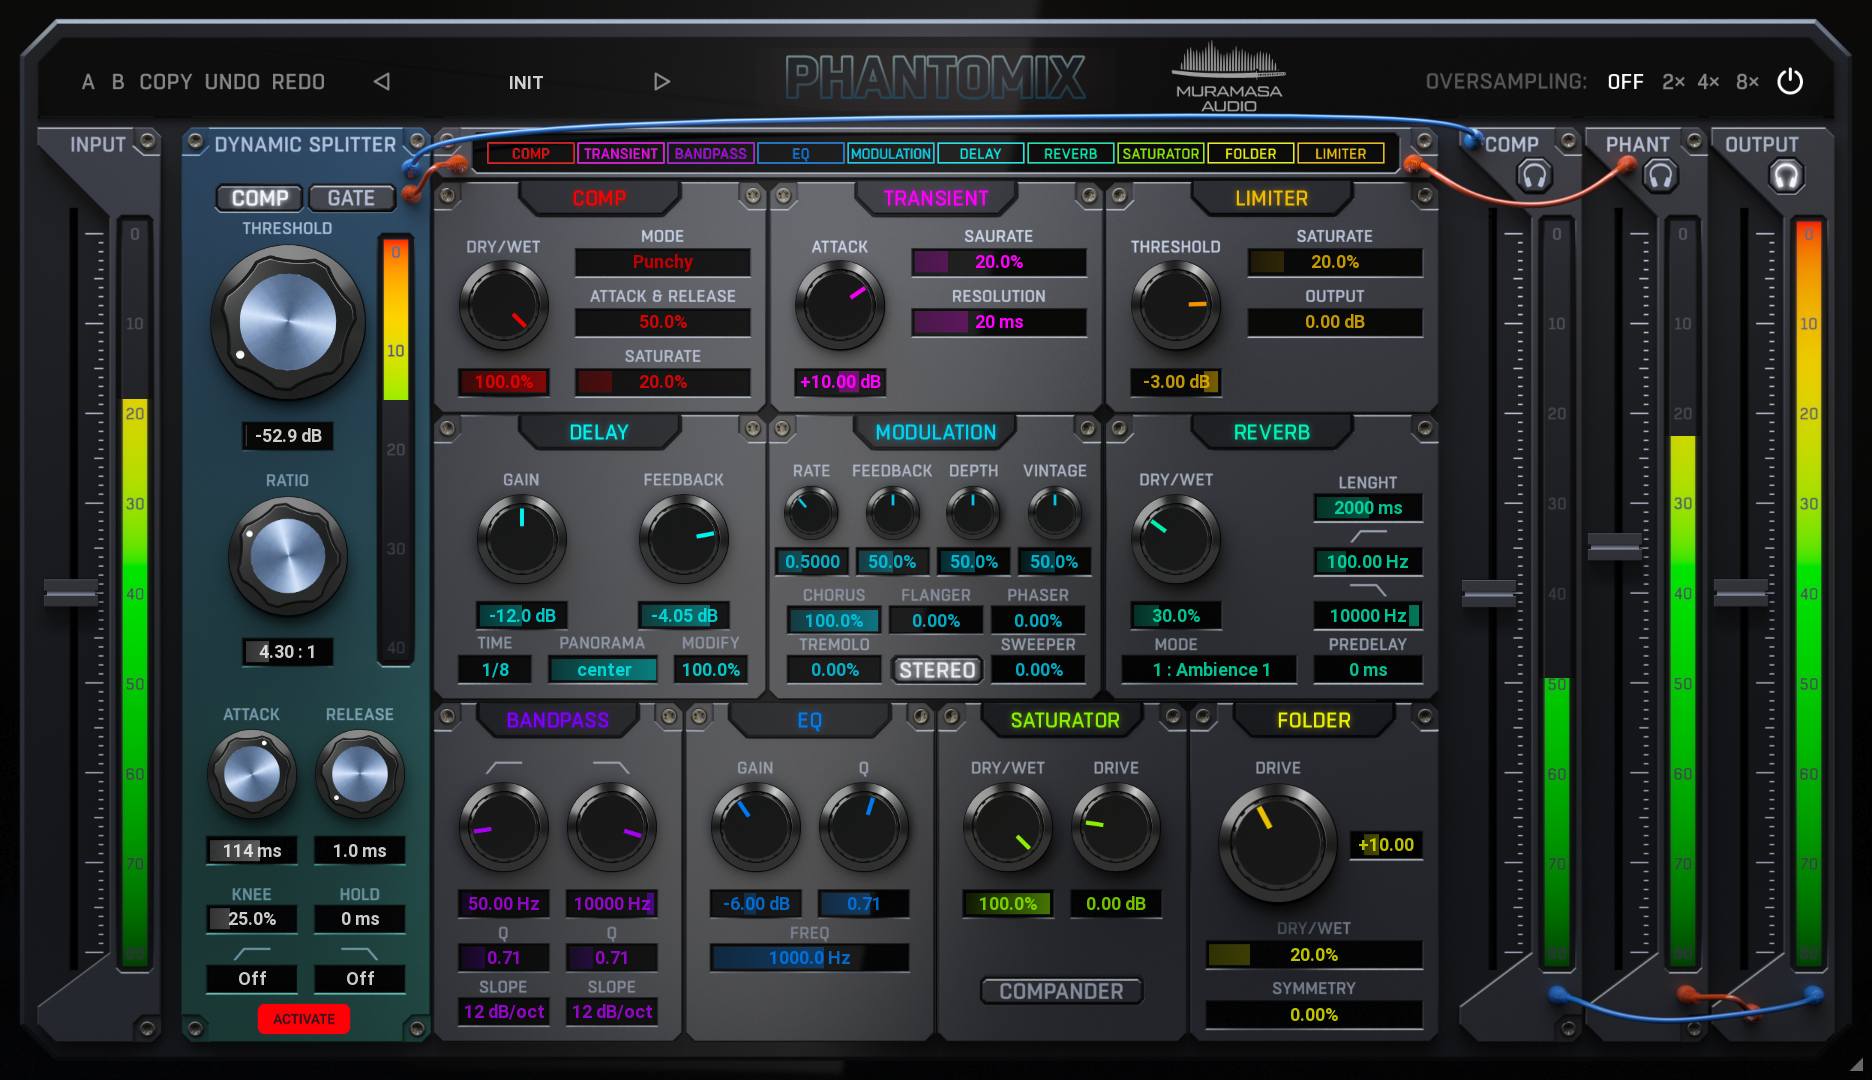Click the reverb high-cut filter shape icon
The height and width of the screenshot is (1080, 1872).
click(x=1368, y=590)
